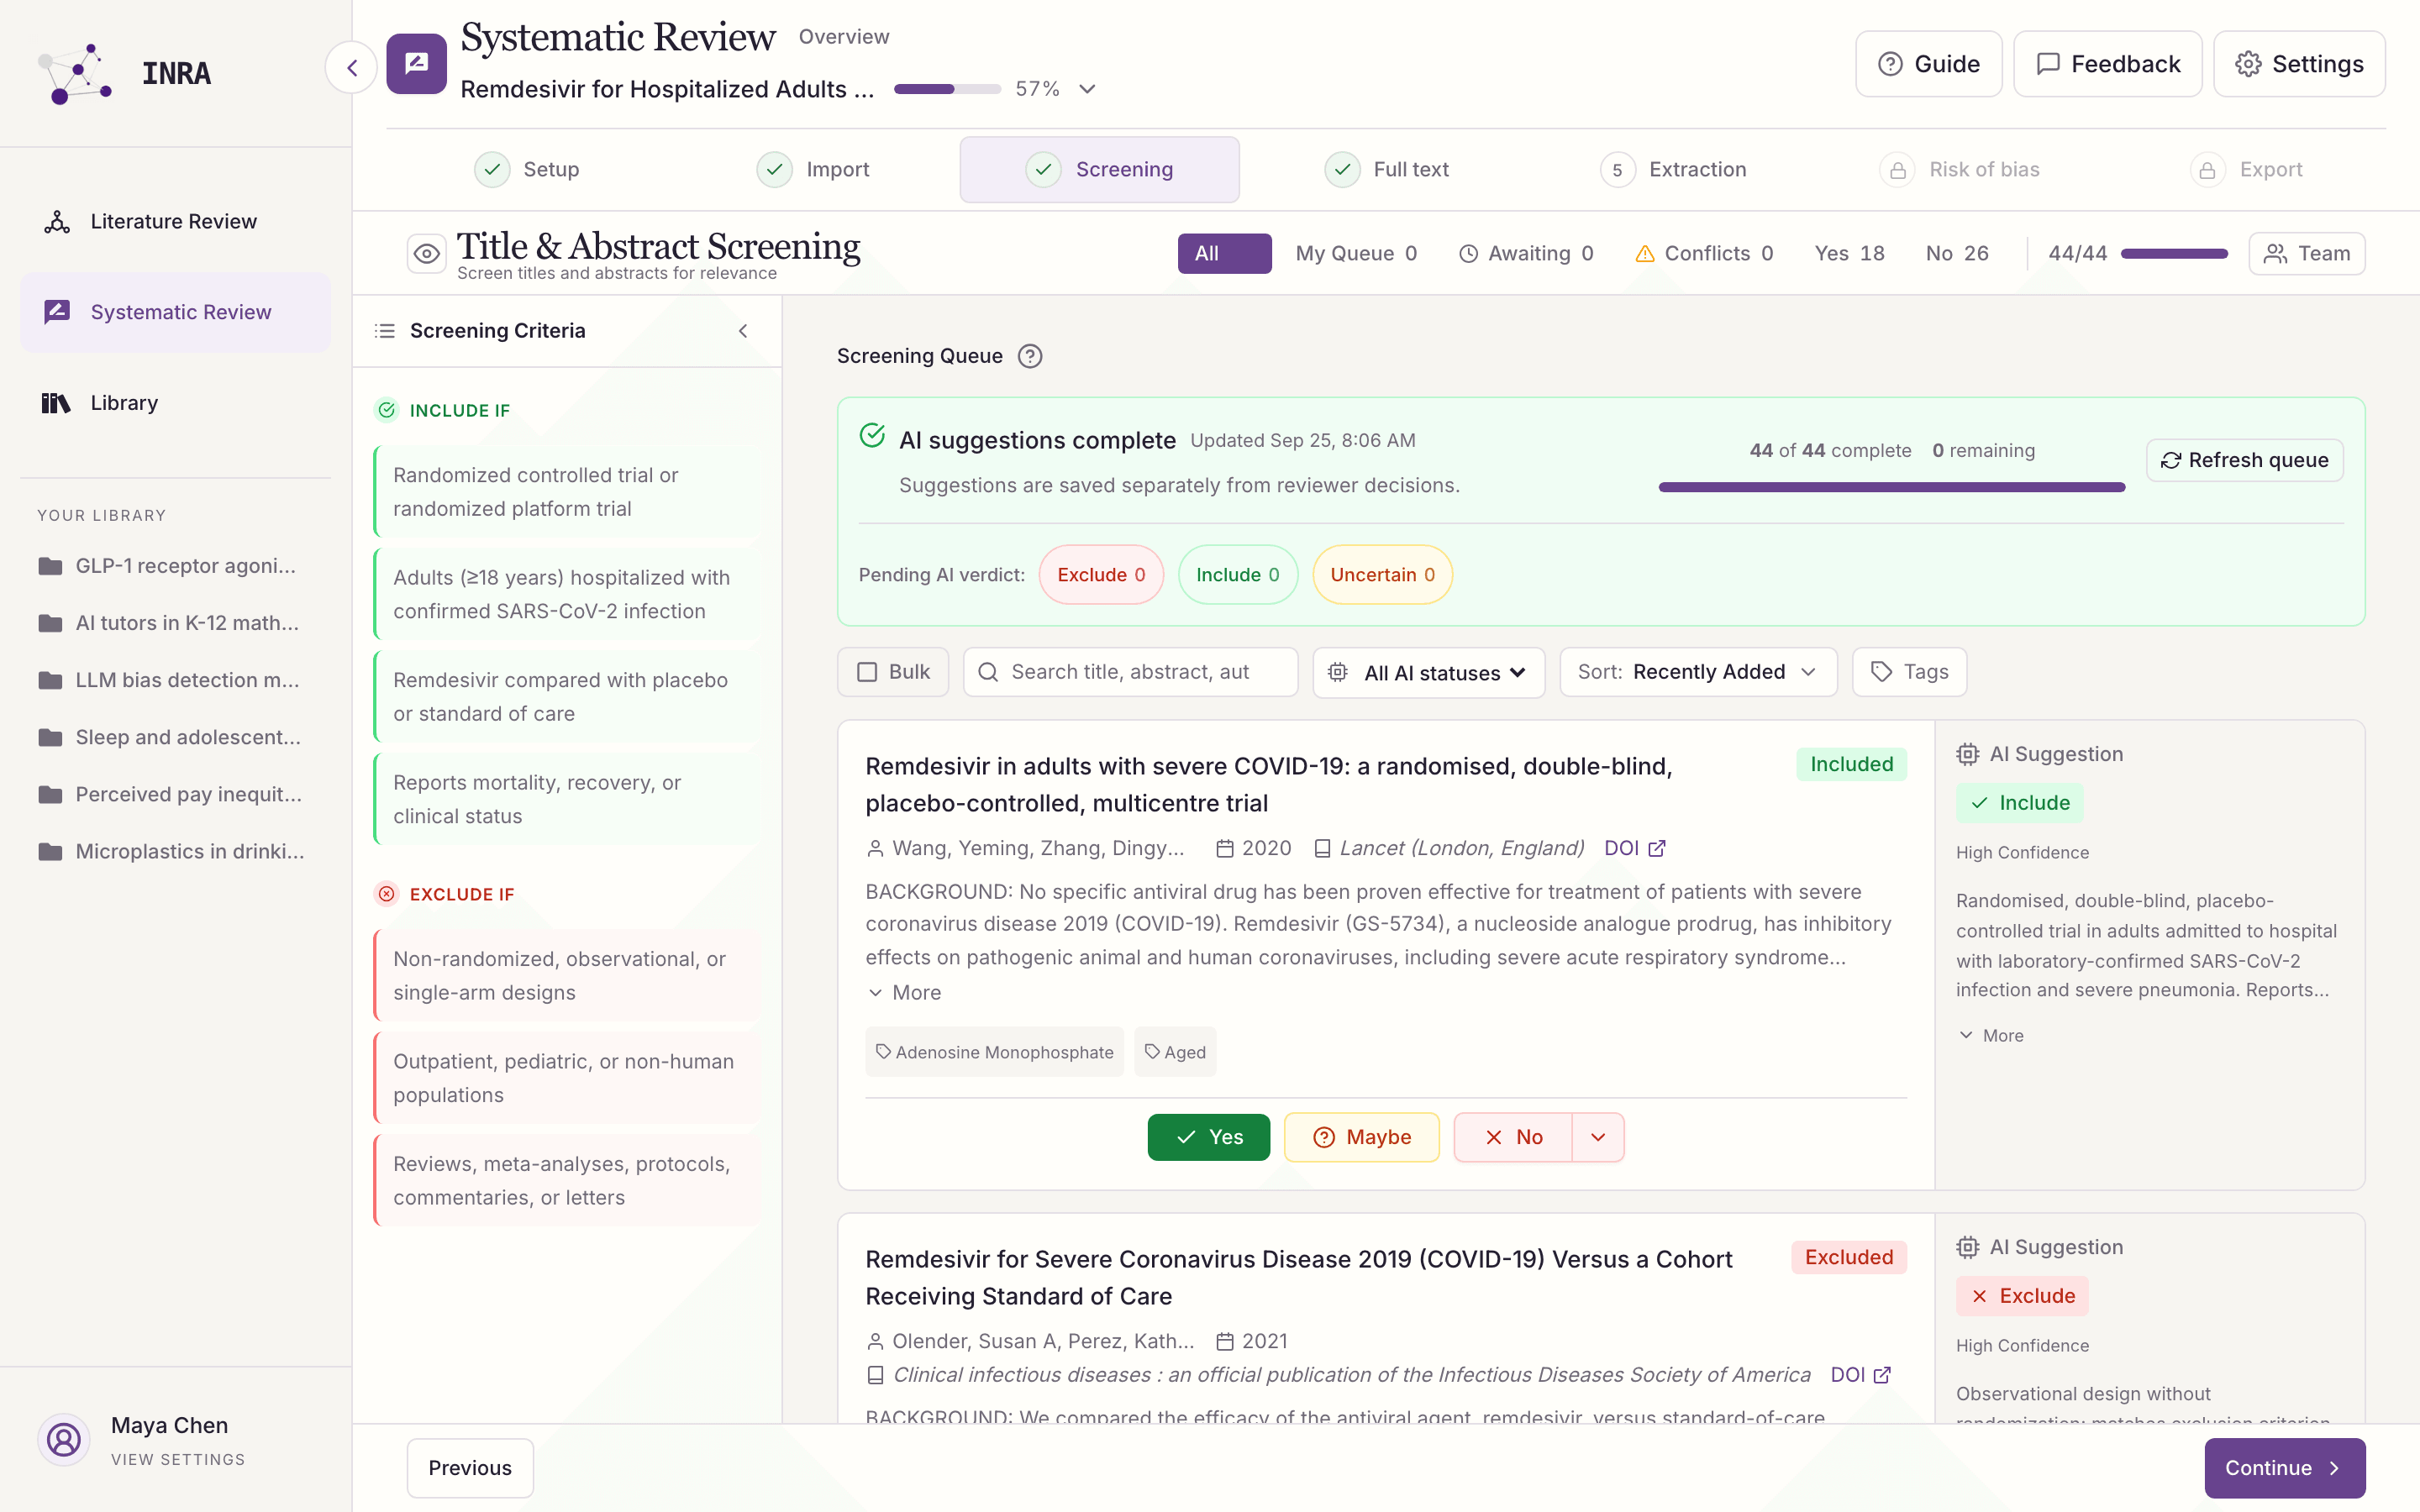This screenshot has height=1512, width=2420.
Task: Click the green Yes decision button
Action: click(x=1208, y=1137)
